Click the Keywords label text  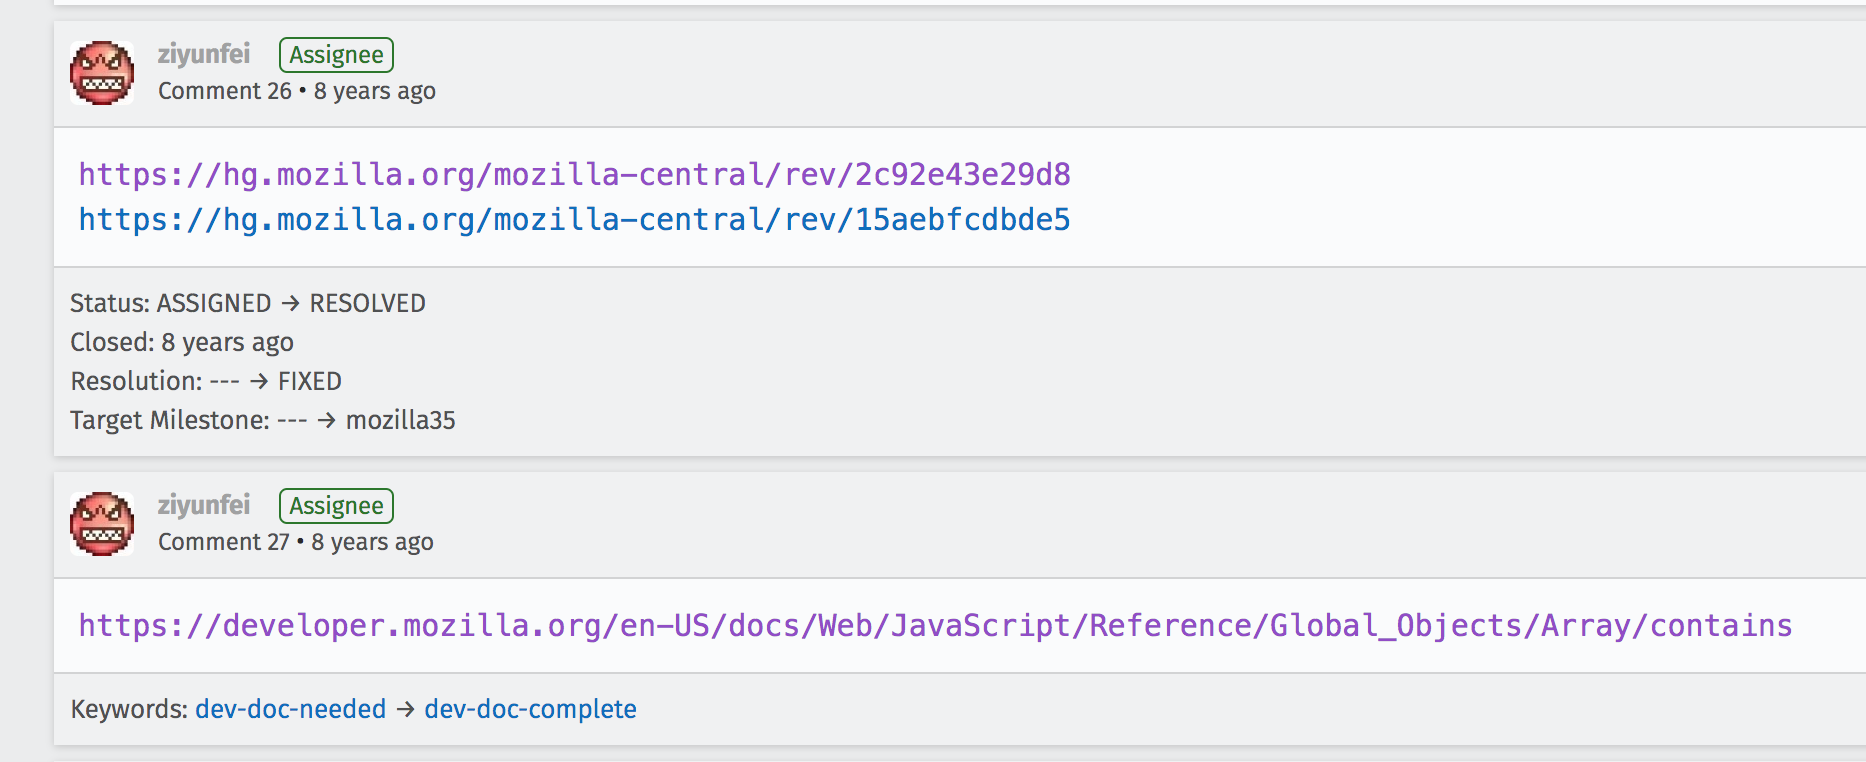tap(129, 709)
